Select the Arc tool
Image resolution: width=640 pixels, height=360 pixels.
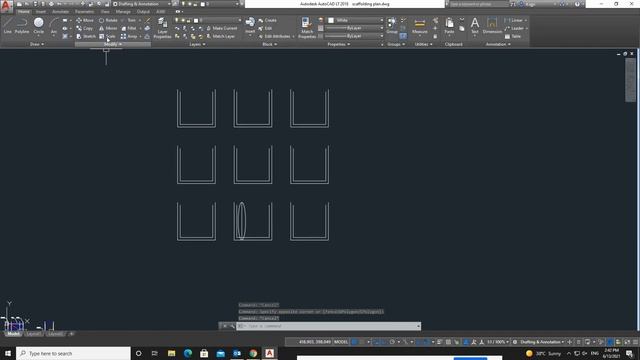[x=53, y=25]
